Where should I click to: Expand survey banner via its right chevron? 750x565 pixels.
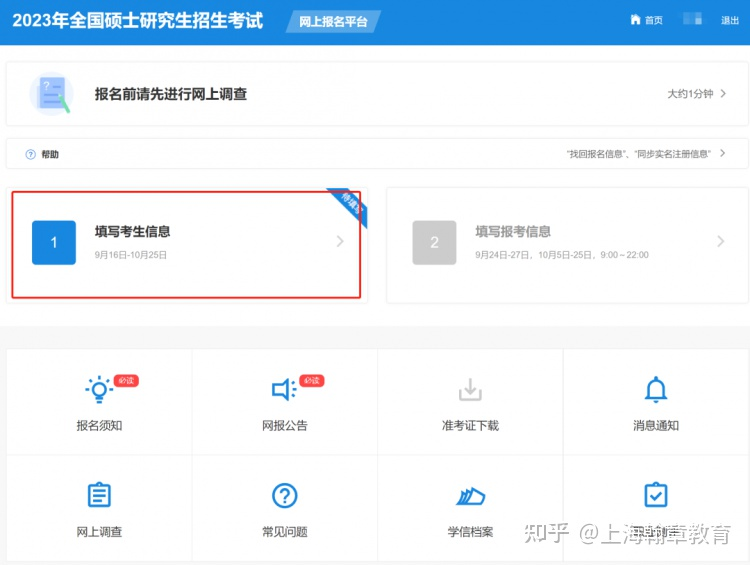pos(723,93)
